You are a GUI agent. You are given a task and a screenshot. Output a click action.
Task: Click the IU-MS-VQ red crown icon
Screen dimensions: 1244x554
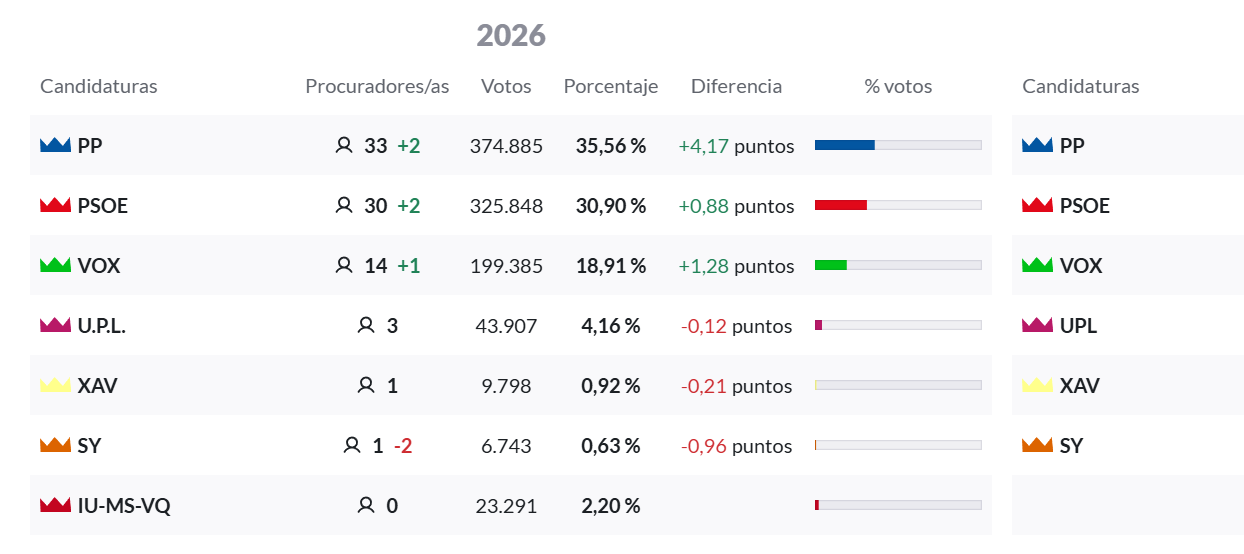click(55, 505)
